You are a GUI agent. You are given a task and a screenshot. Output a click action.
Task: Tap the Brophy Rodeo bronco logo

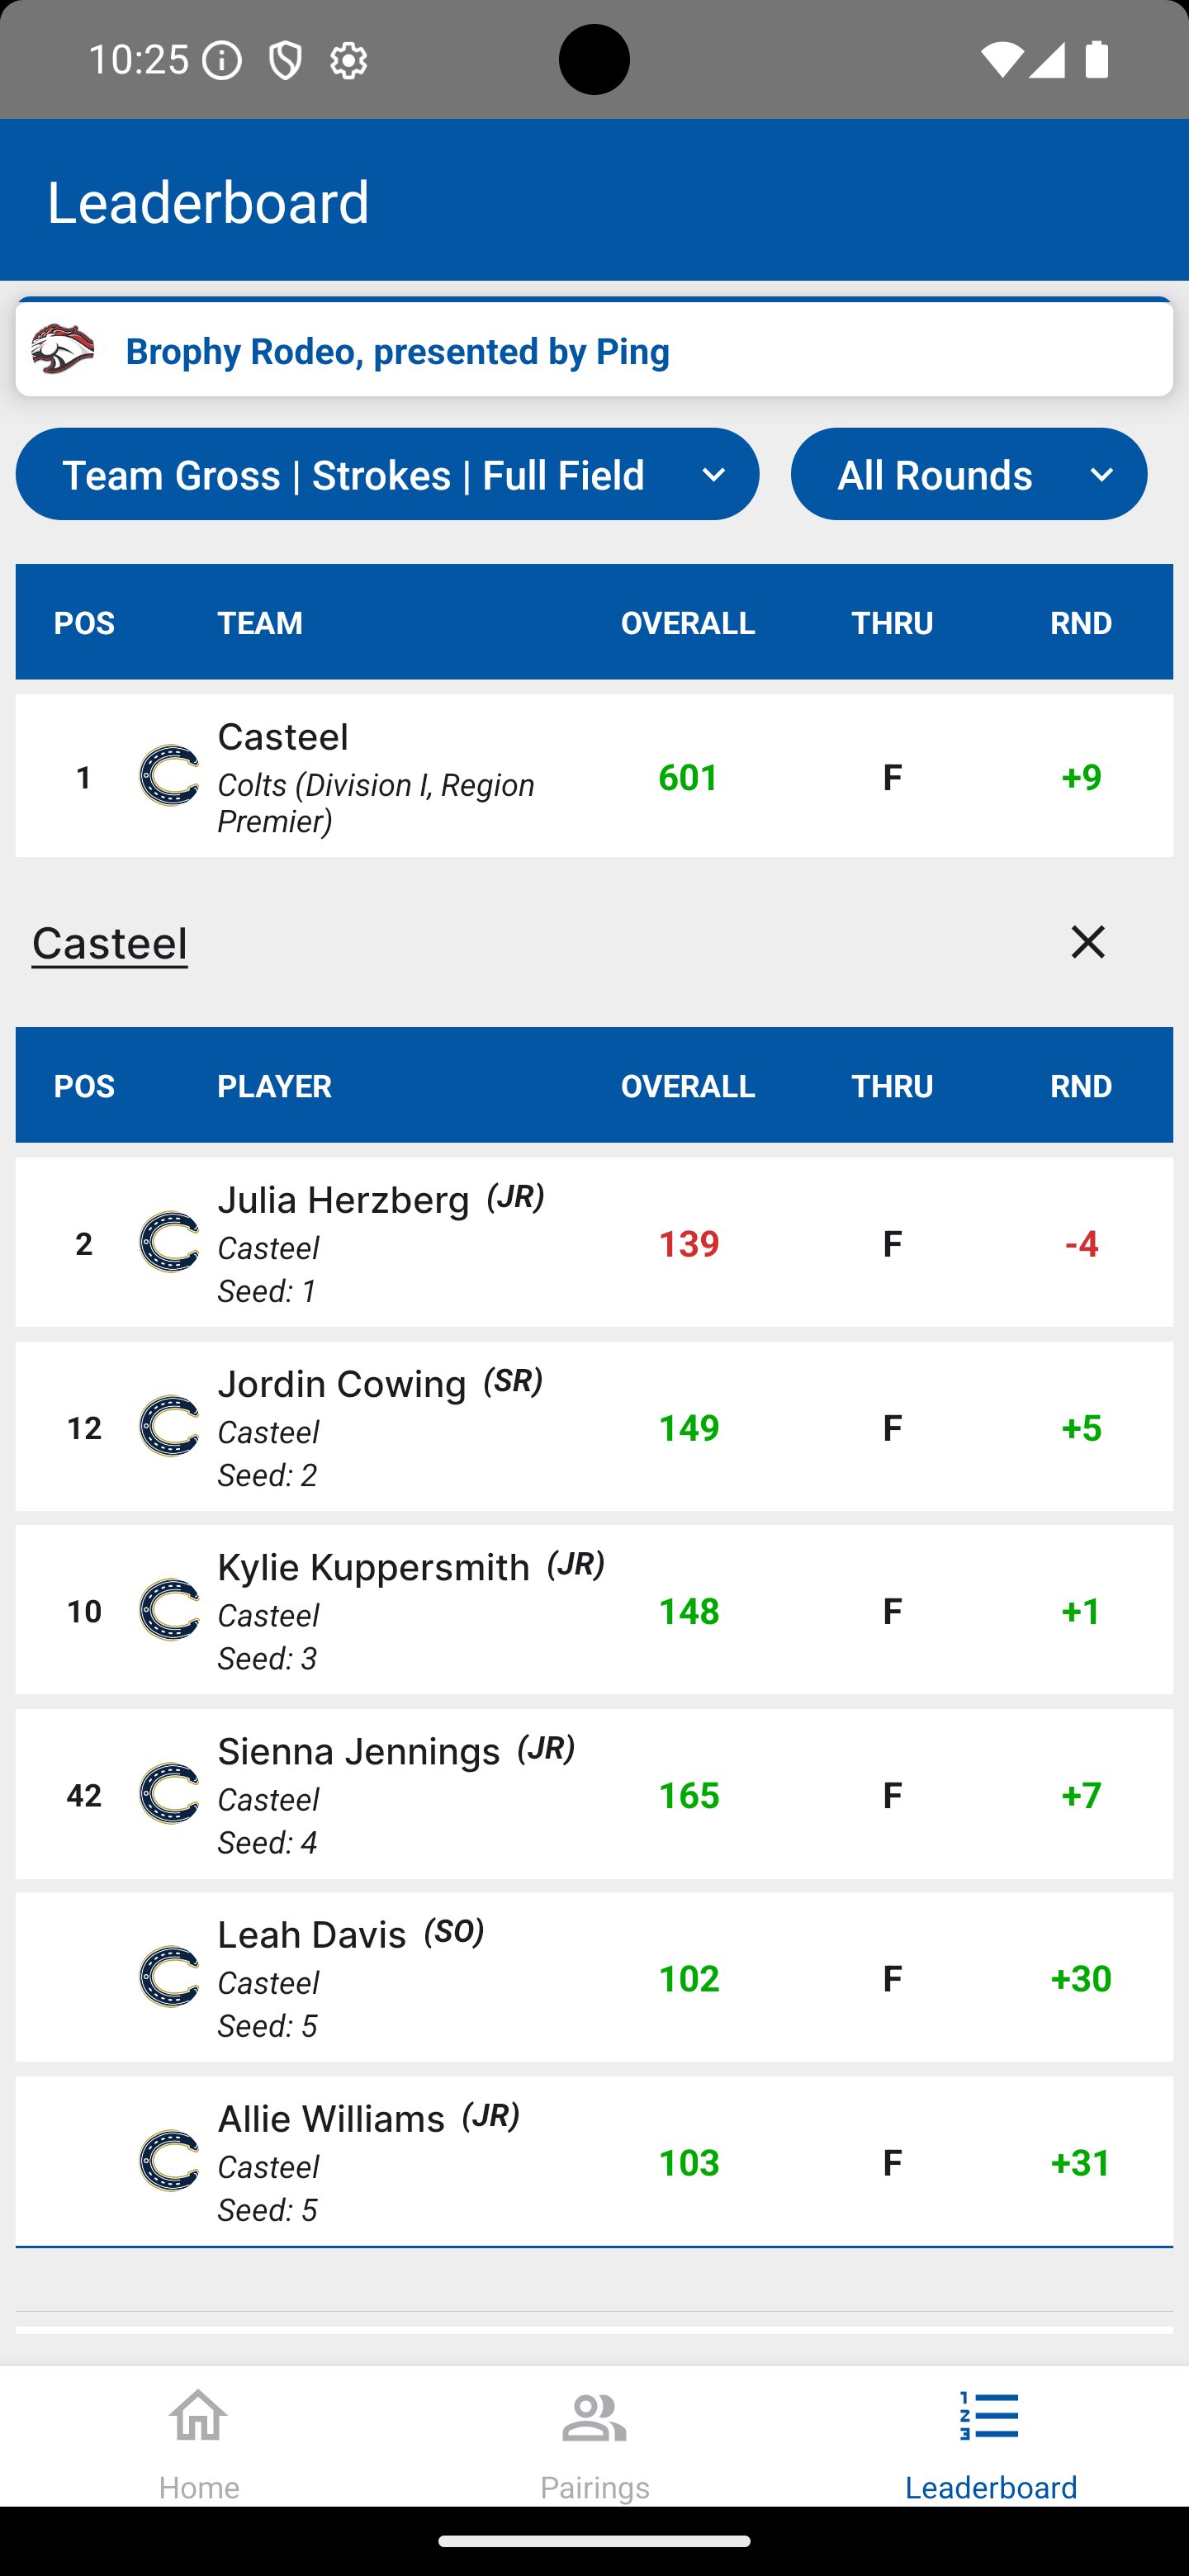[63, 350]
